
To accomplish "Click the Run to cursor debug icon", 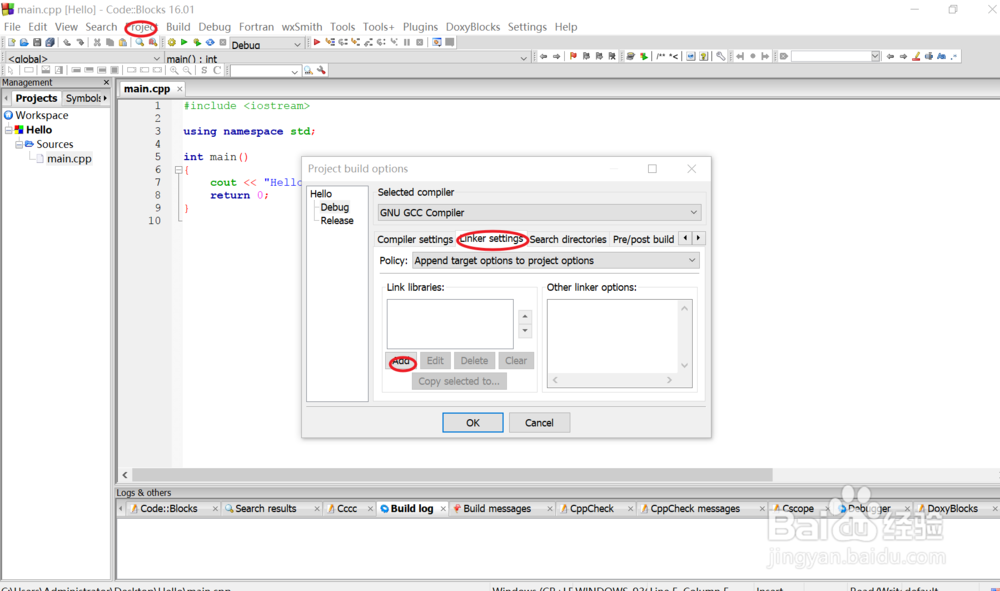I will [x=330, y=42].
